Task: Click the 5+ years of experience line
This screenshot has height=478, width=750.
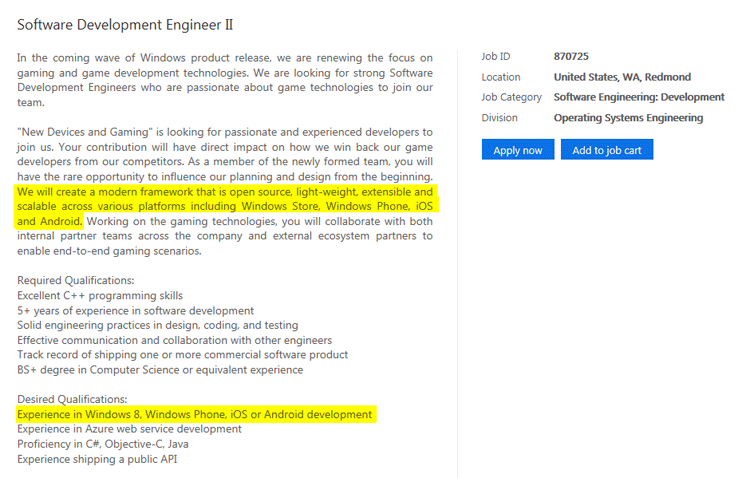Action: tap(135, 311)
